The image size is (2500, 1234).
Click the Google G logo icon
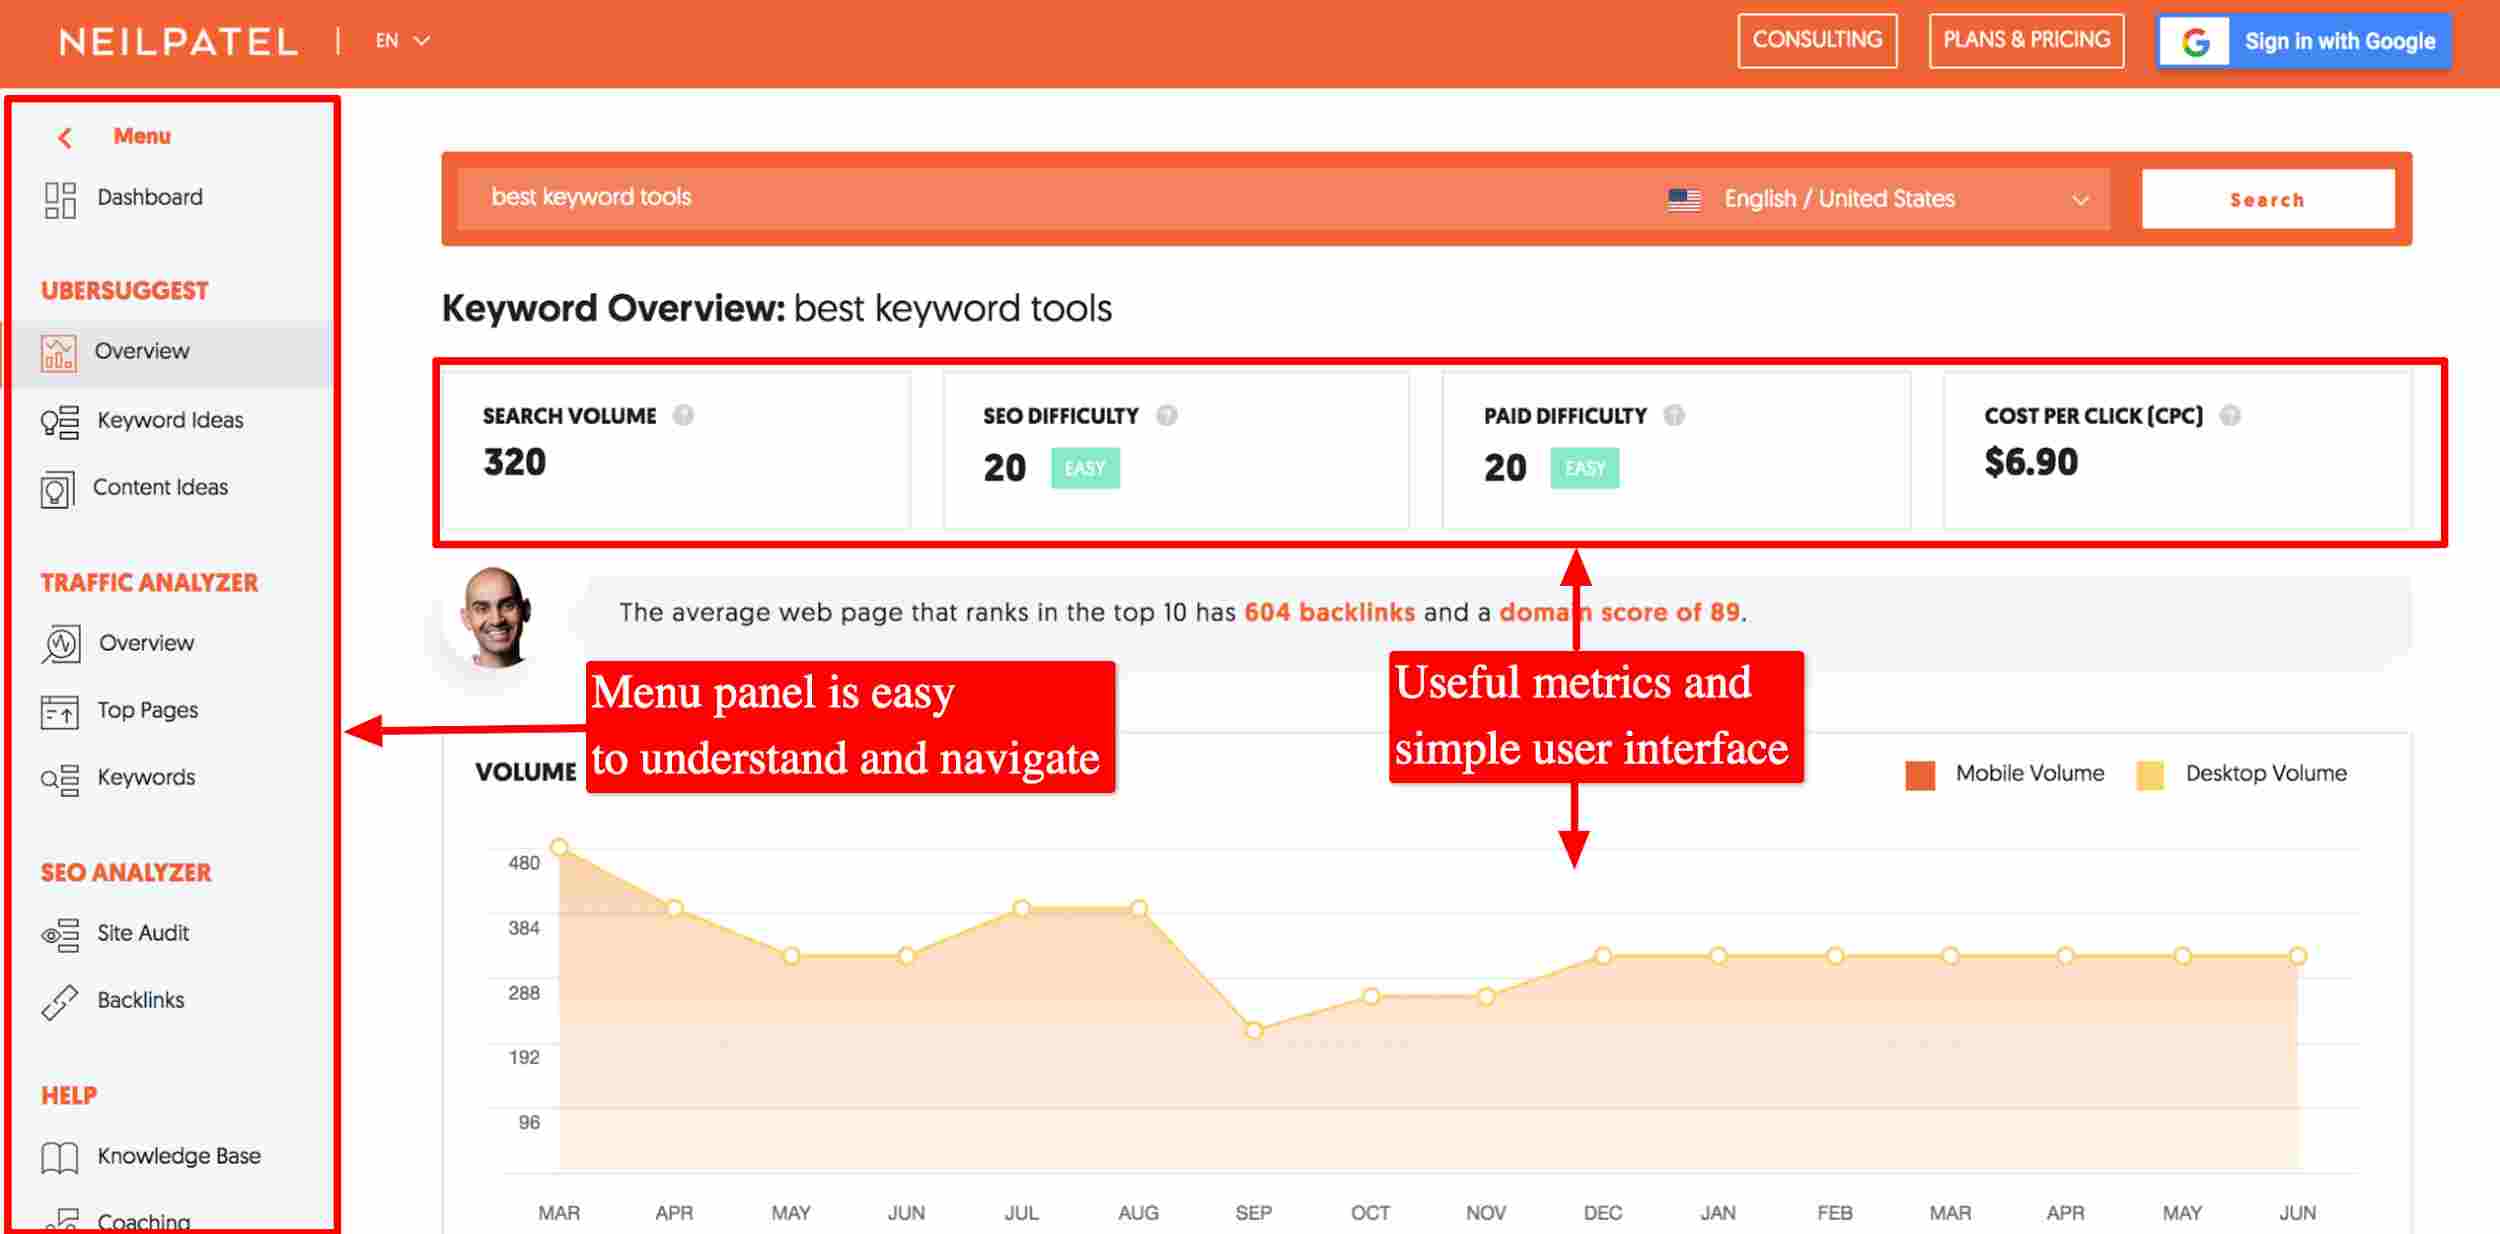[2195, 42]
